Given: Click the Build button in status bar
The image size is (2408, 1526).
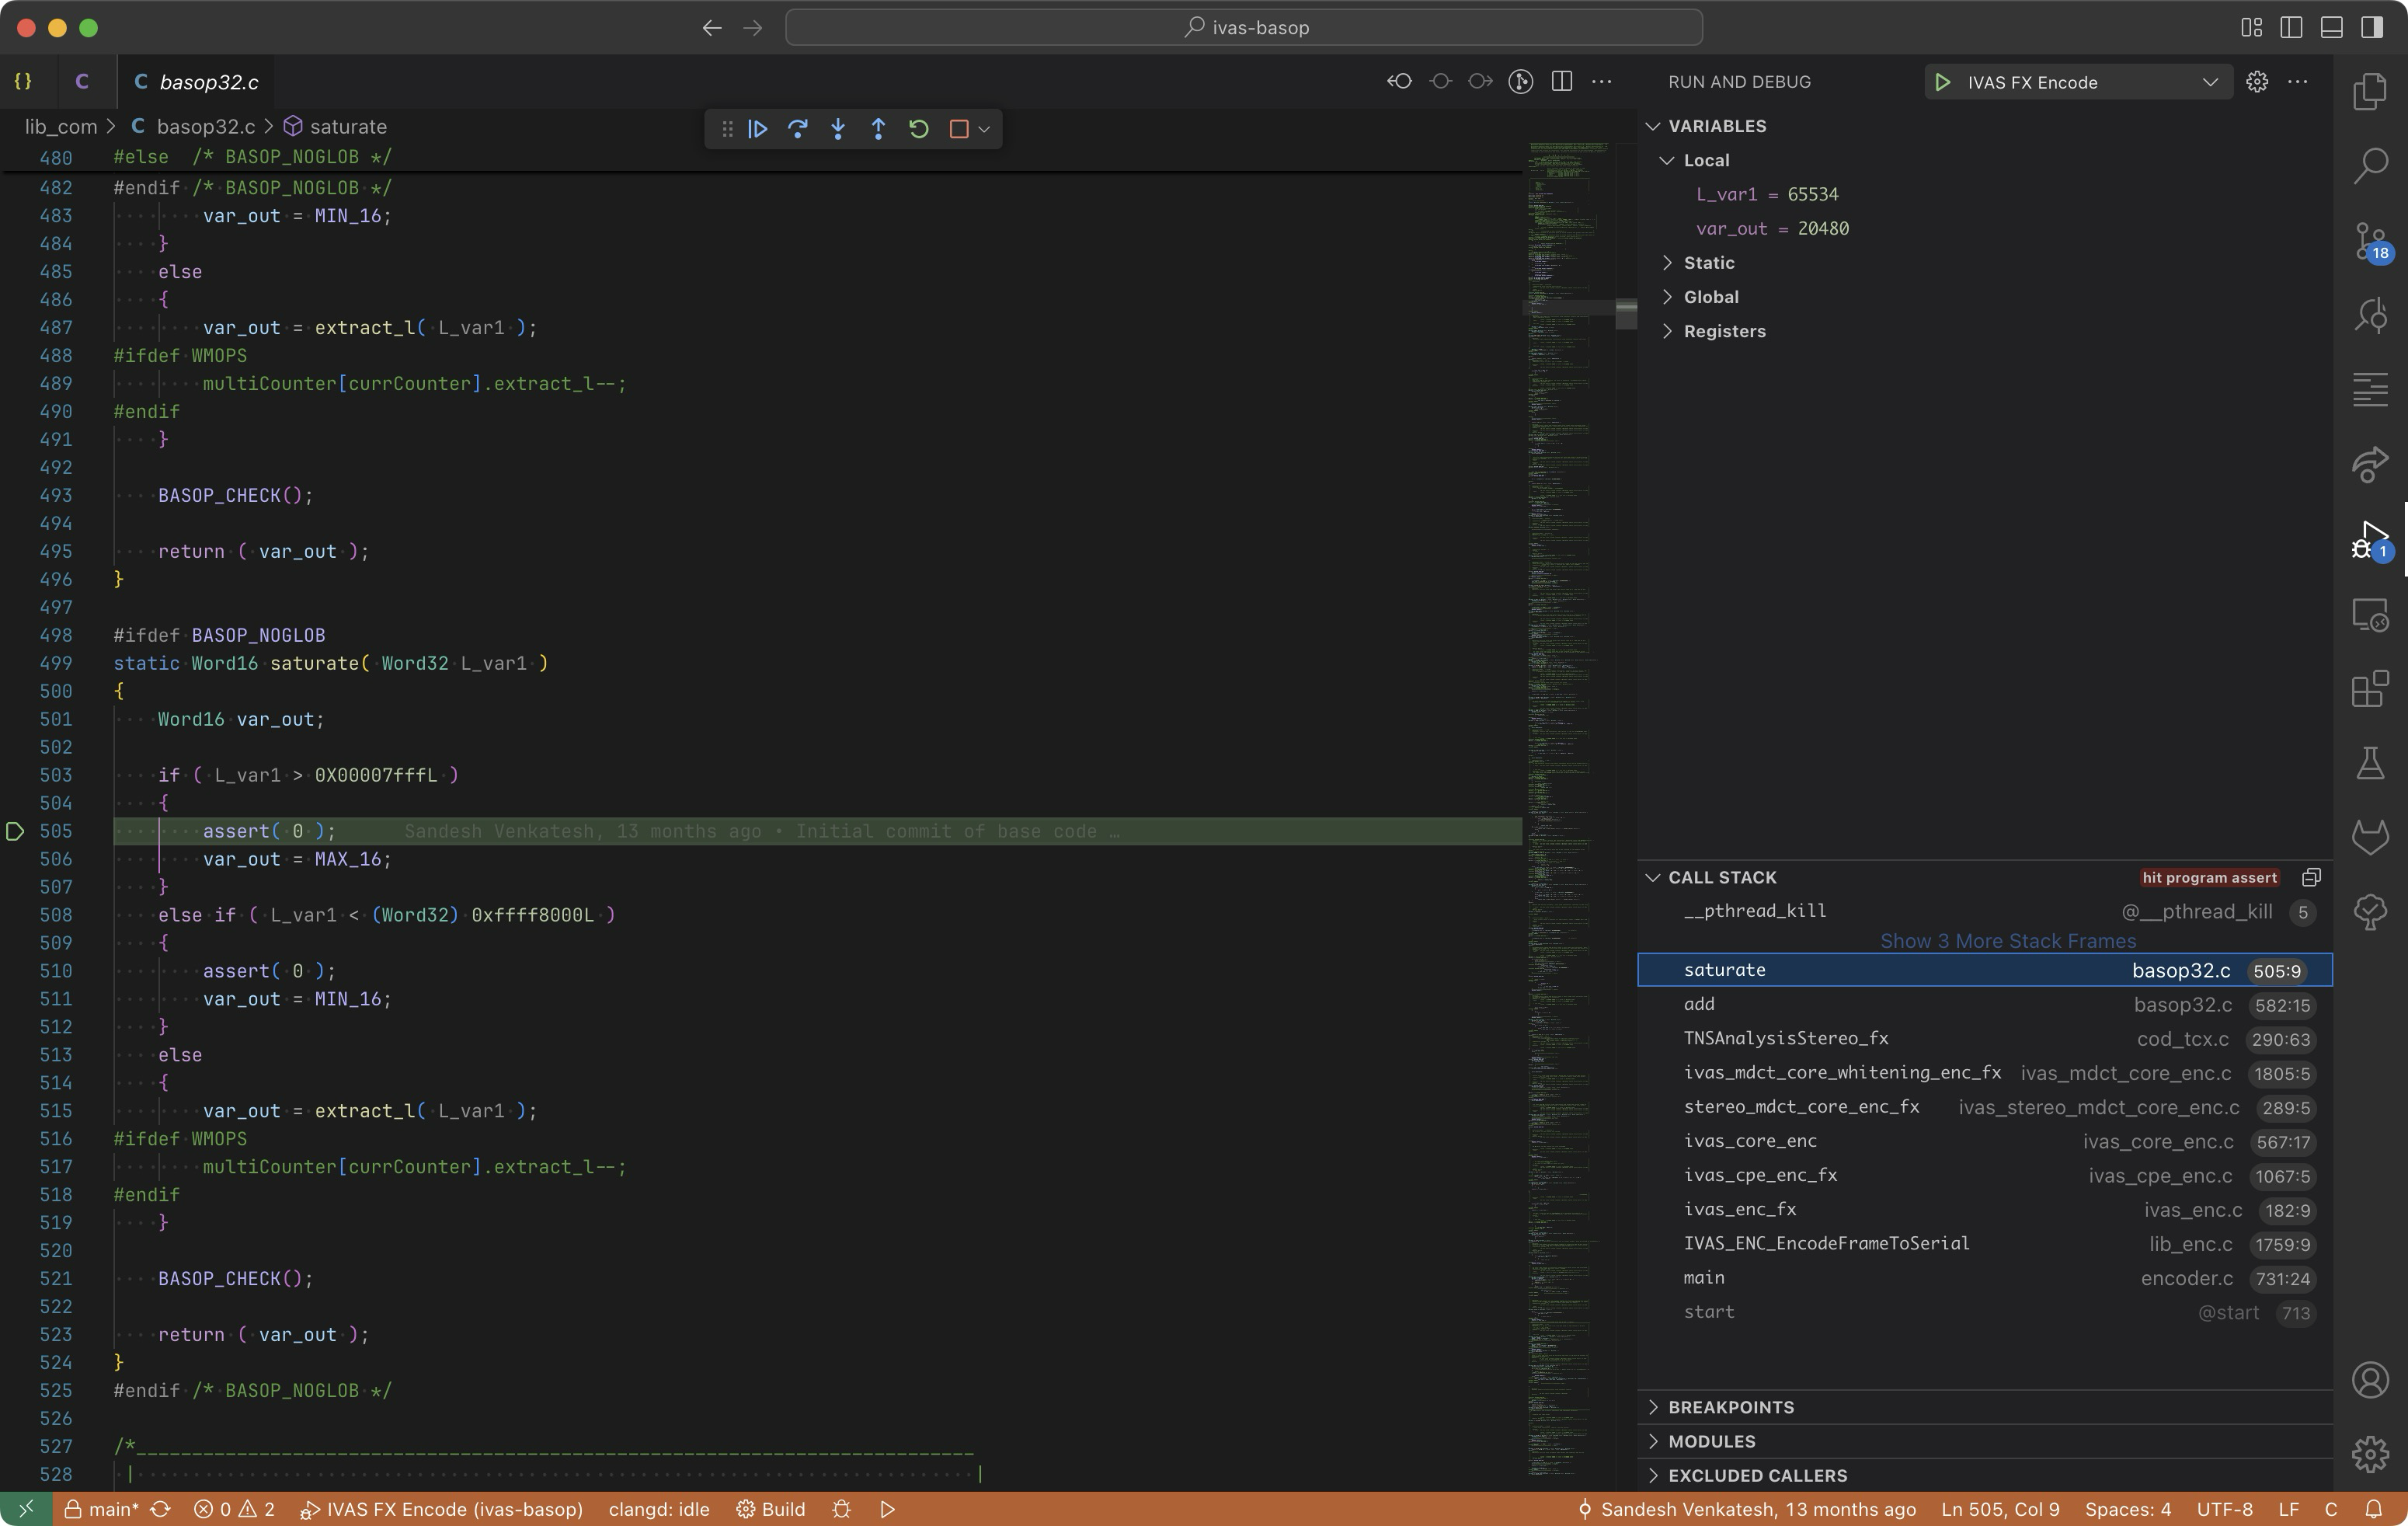Looking at the screenshot, I should (x=771, y=1509).
